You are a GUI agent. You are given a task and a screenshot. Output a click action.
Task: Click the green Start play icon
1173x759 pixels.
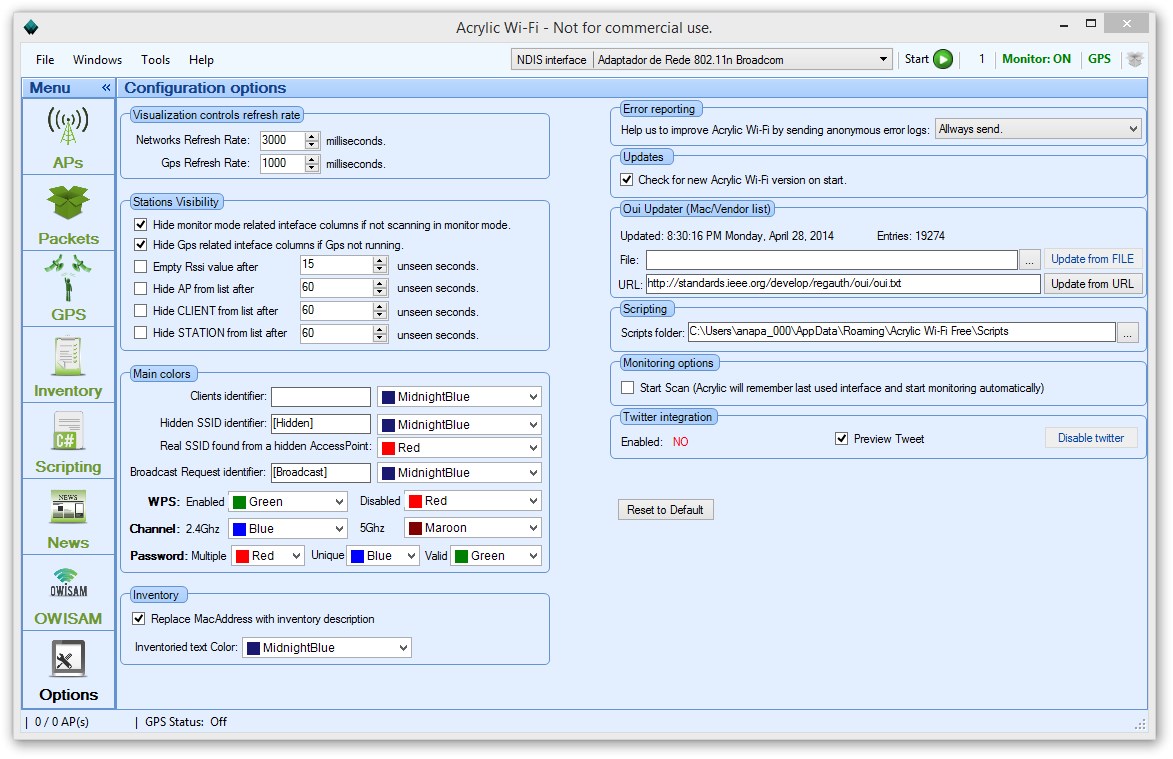[943, 59]
